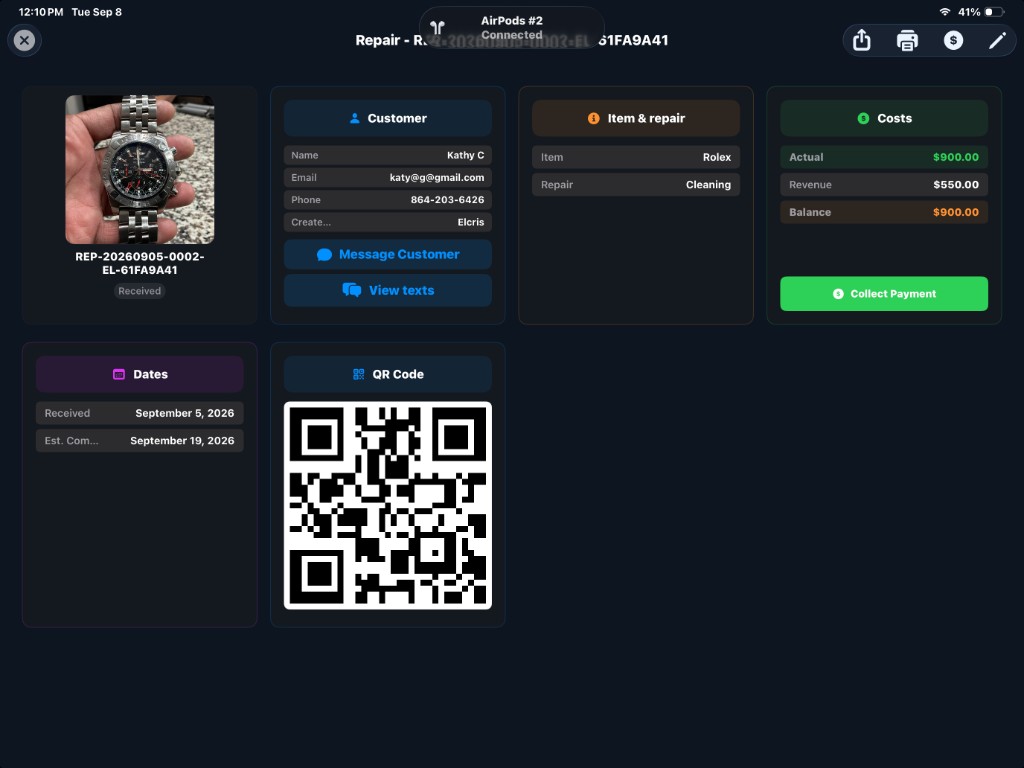Click the person icon in Customer header

[x=355, y=118]
